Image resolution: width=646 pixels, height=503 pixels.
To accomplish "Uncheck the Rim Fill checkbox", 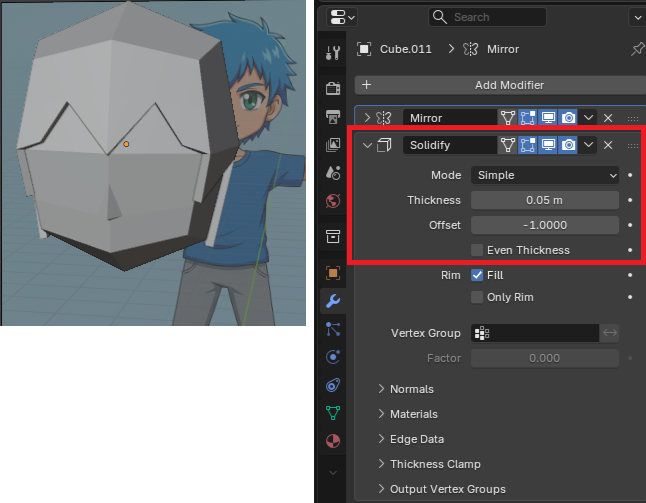I will click(x=477, y=274).
